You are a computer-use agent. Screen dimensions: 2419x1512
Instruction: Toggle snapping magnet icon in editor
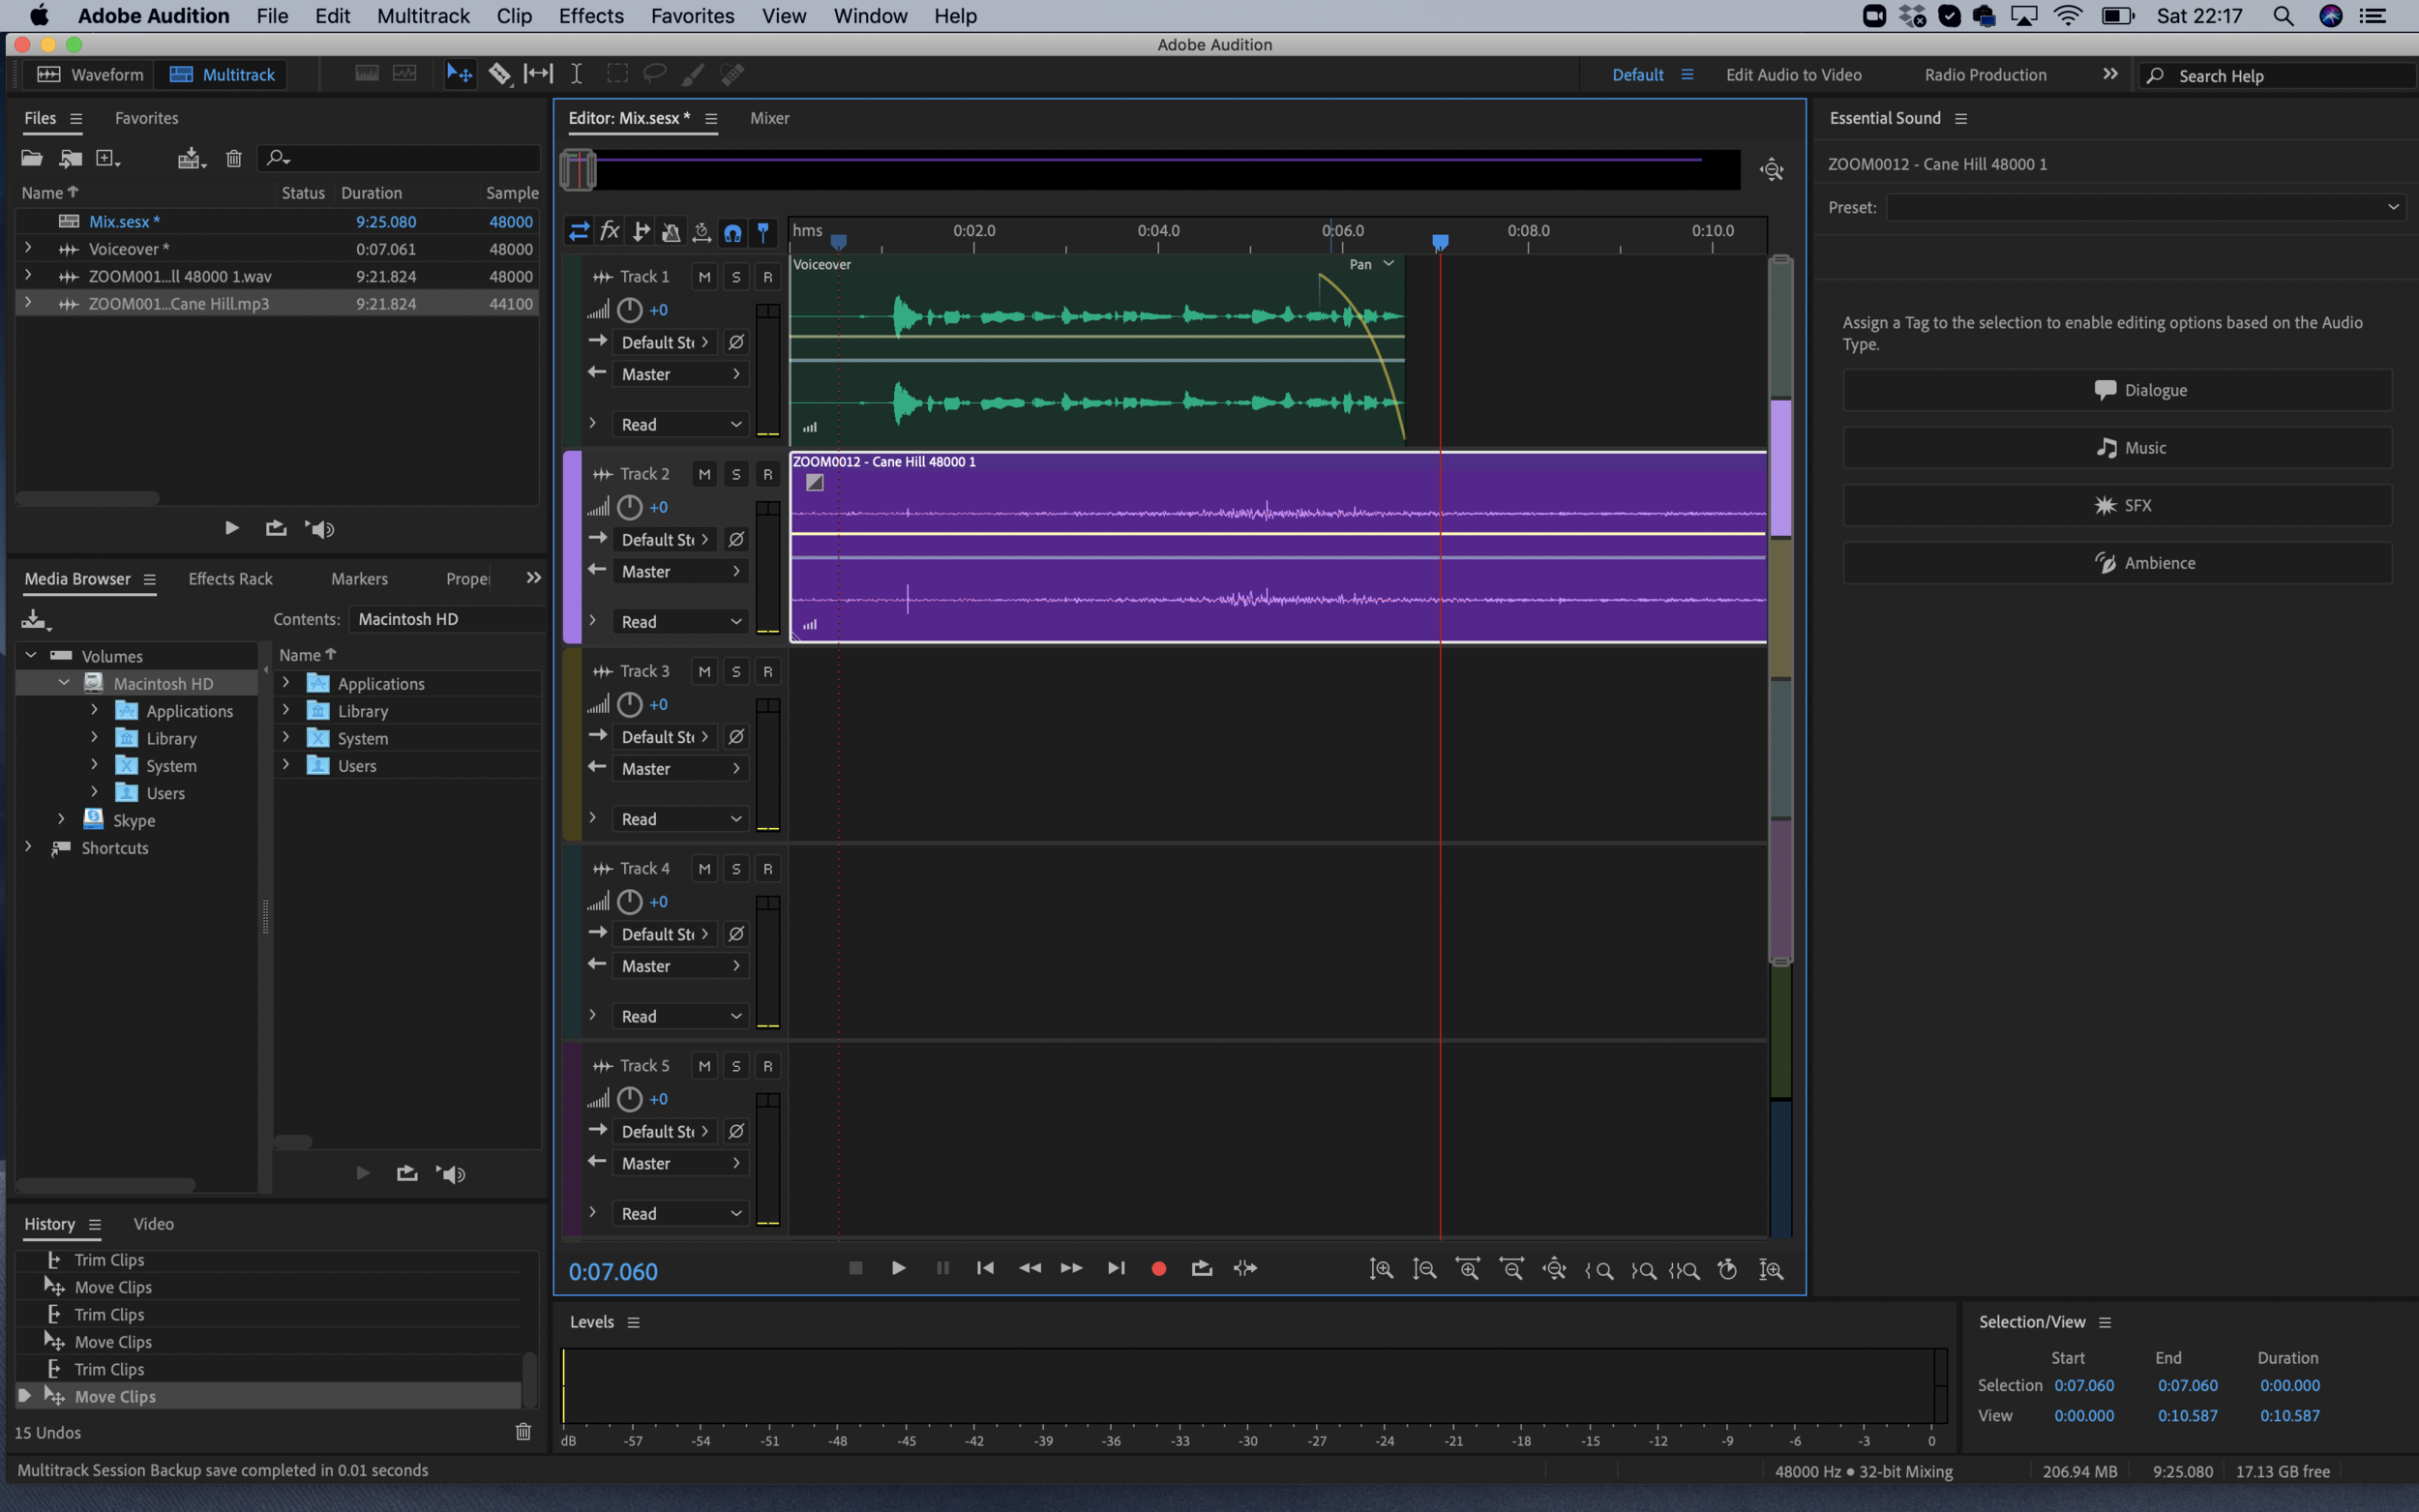click(x=733, y=232)
